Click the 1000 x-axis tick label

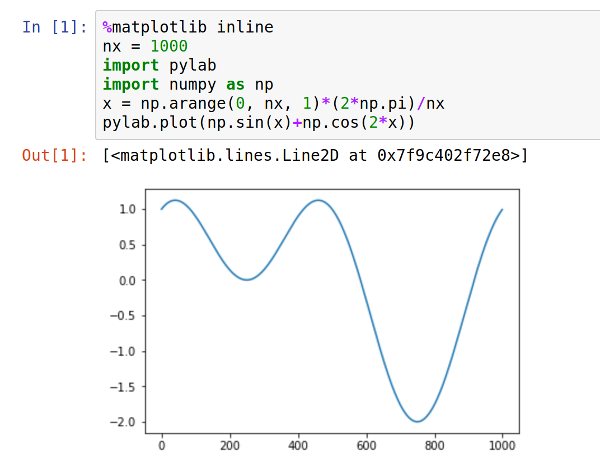tap(502, 446)
